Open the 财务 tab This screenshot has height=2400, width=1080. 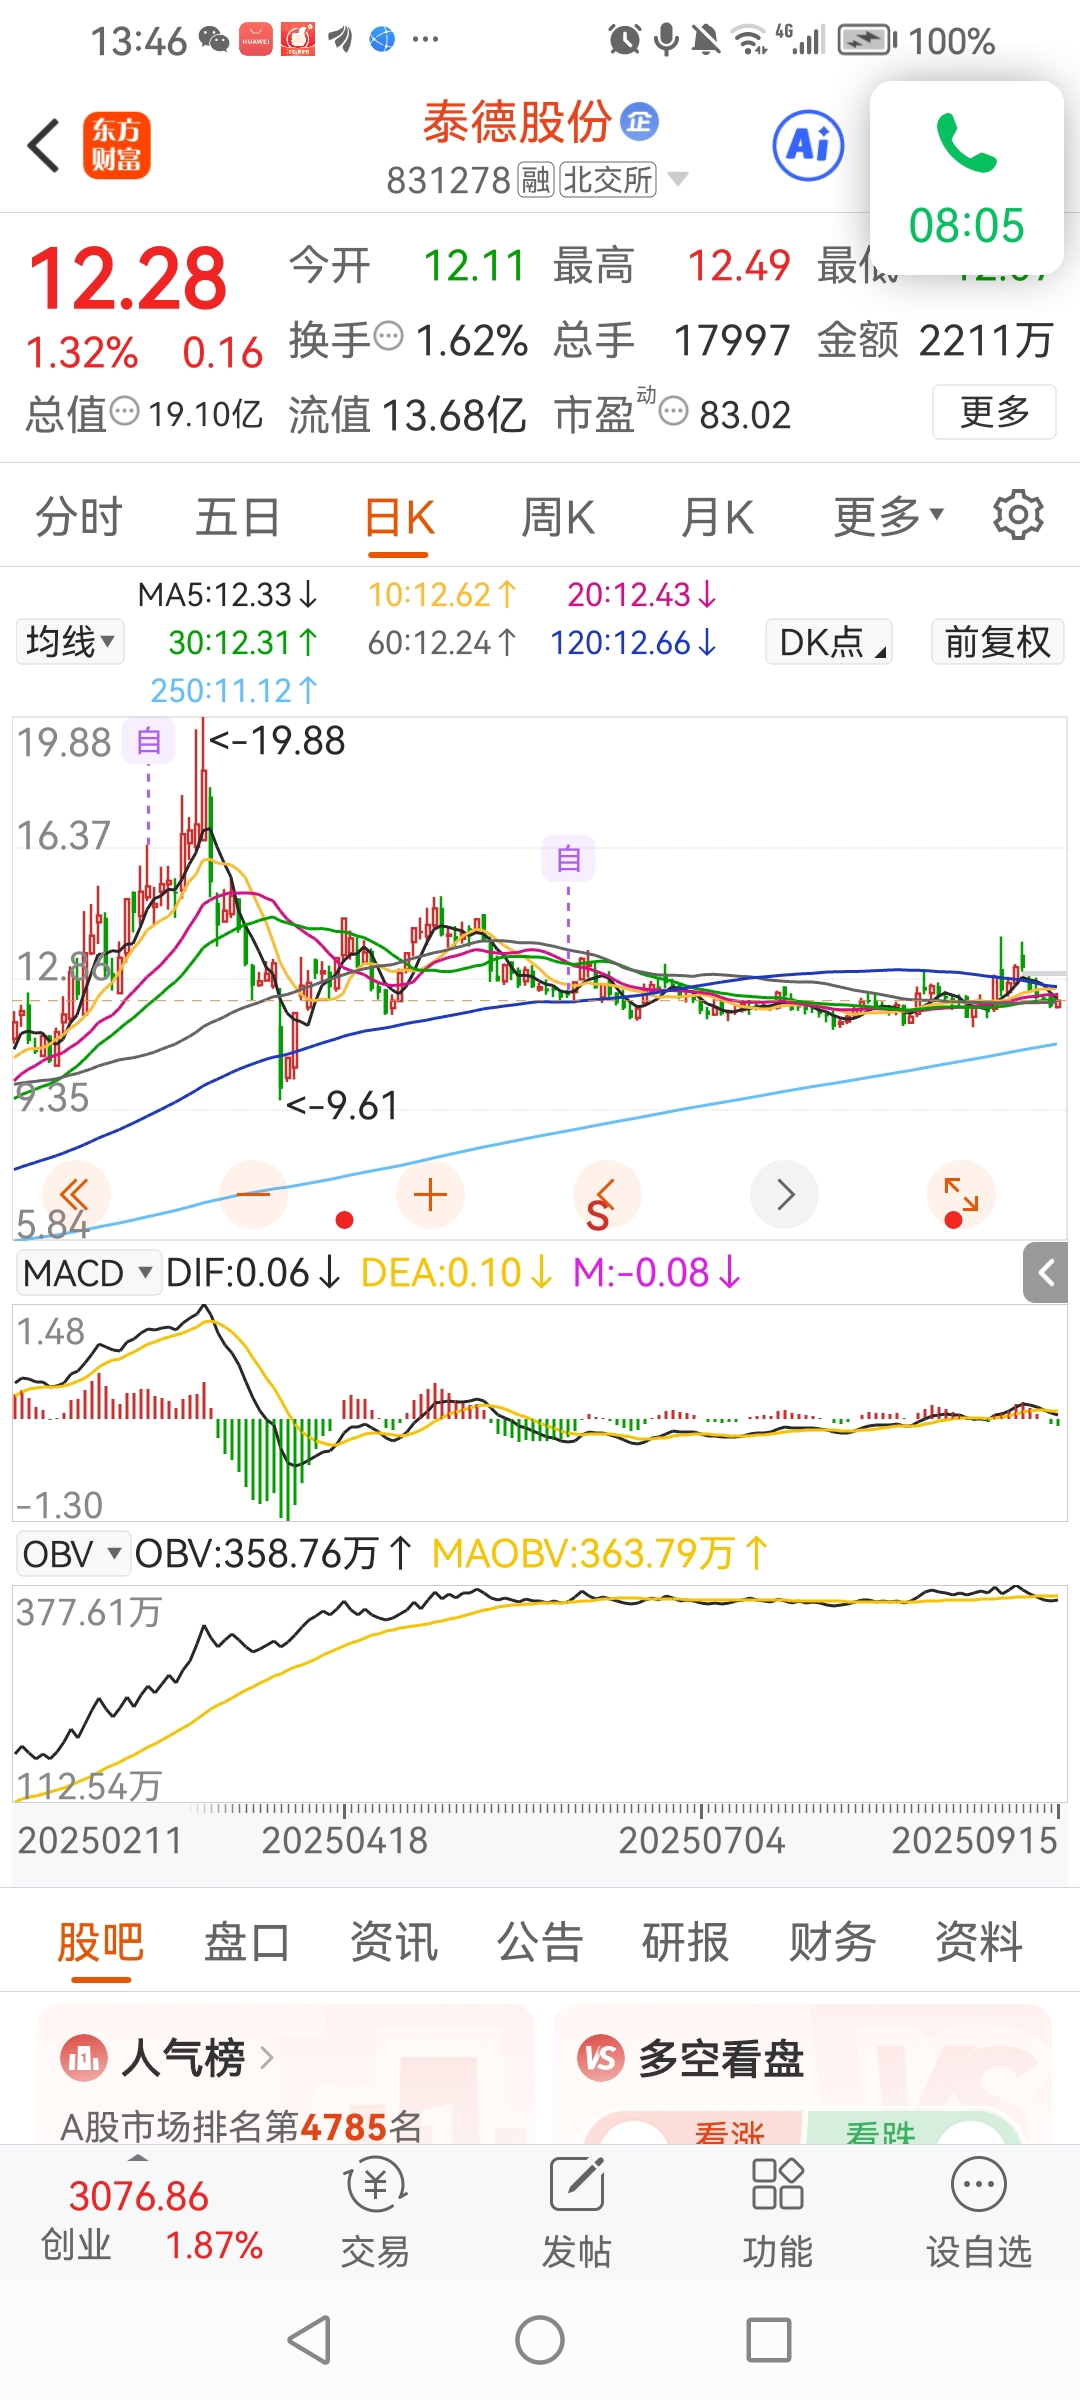tap(833, 1943)
